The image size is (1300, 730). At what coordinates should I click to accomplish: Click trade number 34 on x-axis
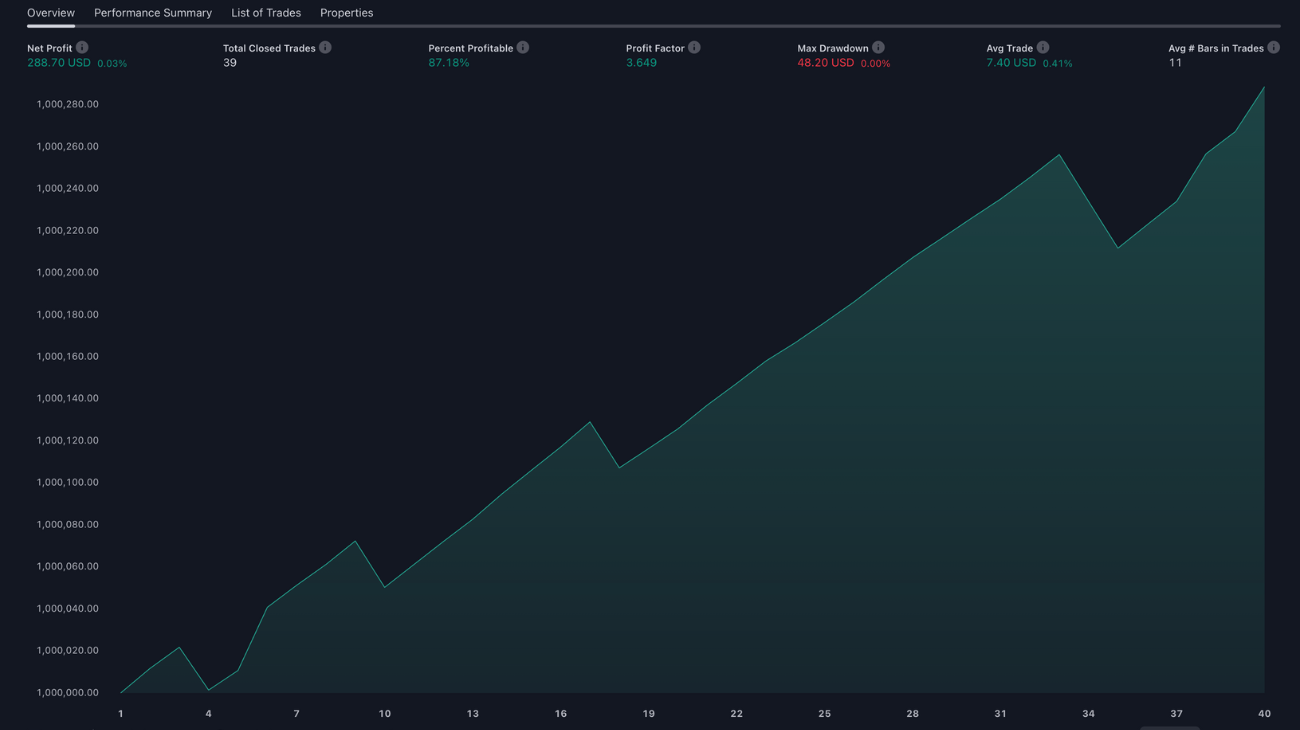pos(1088,714)
